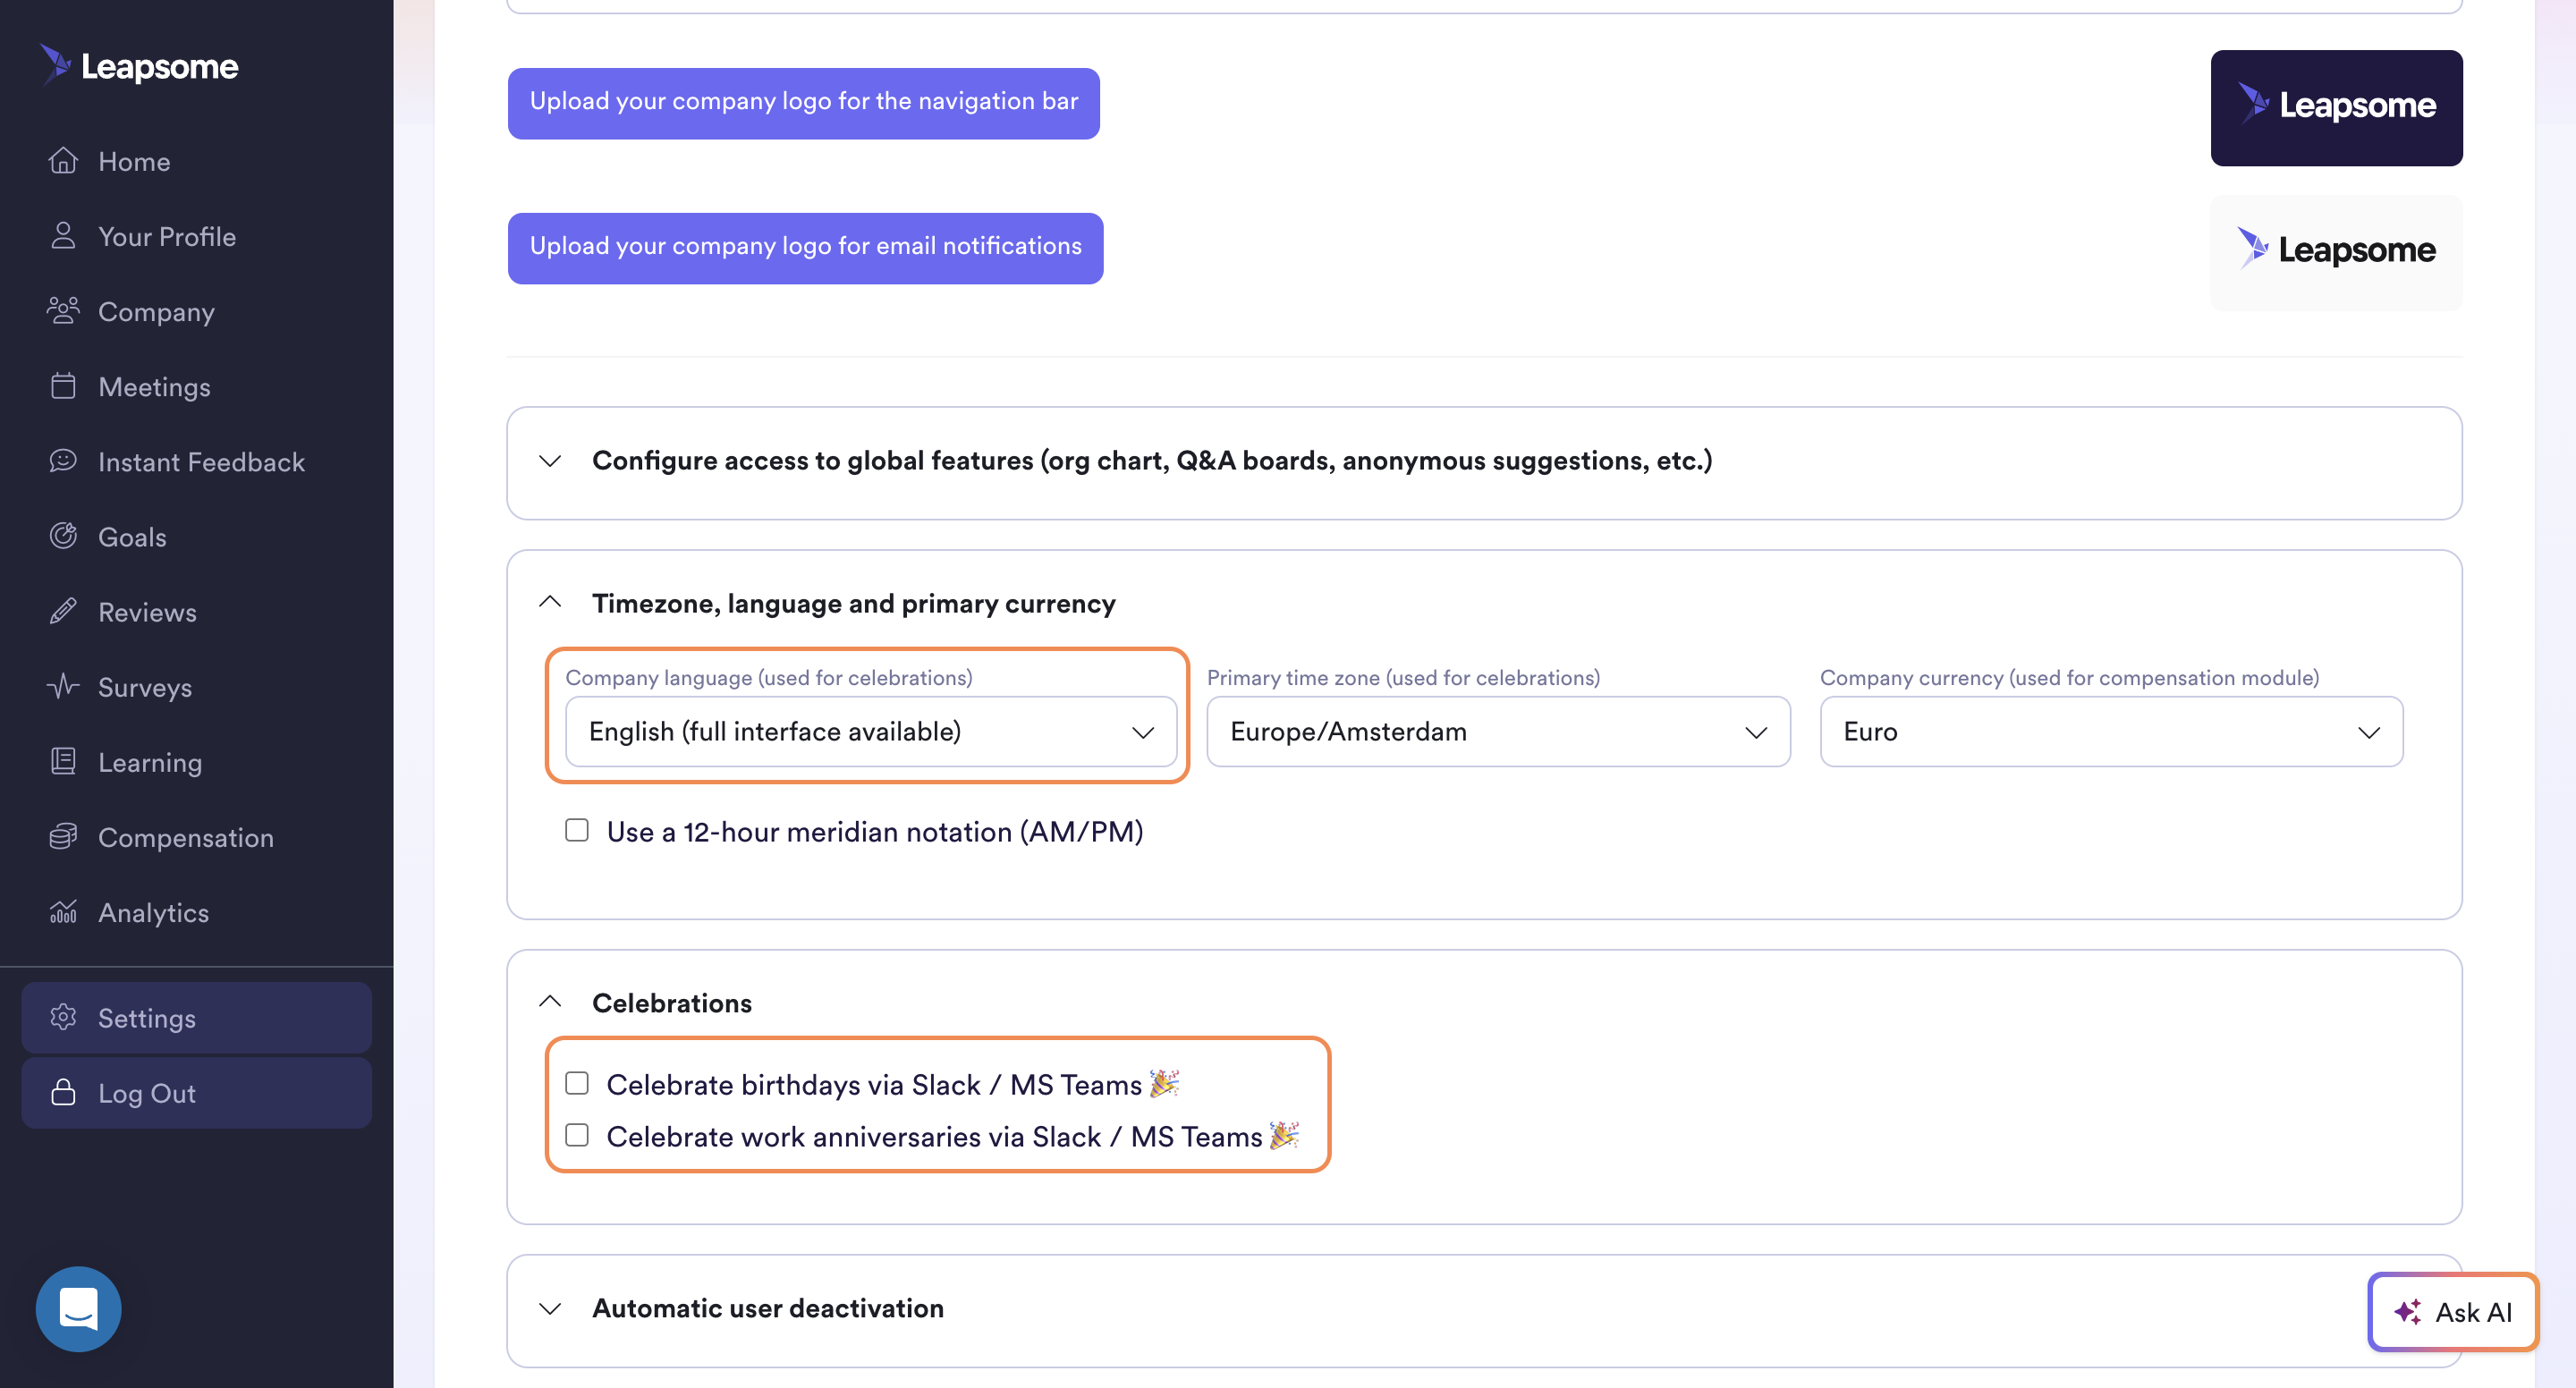Open the Company language dropdown

point(871,731)
